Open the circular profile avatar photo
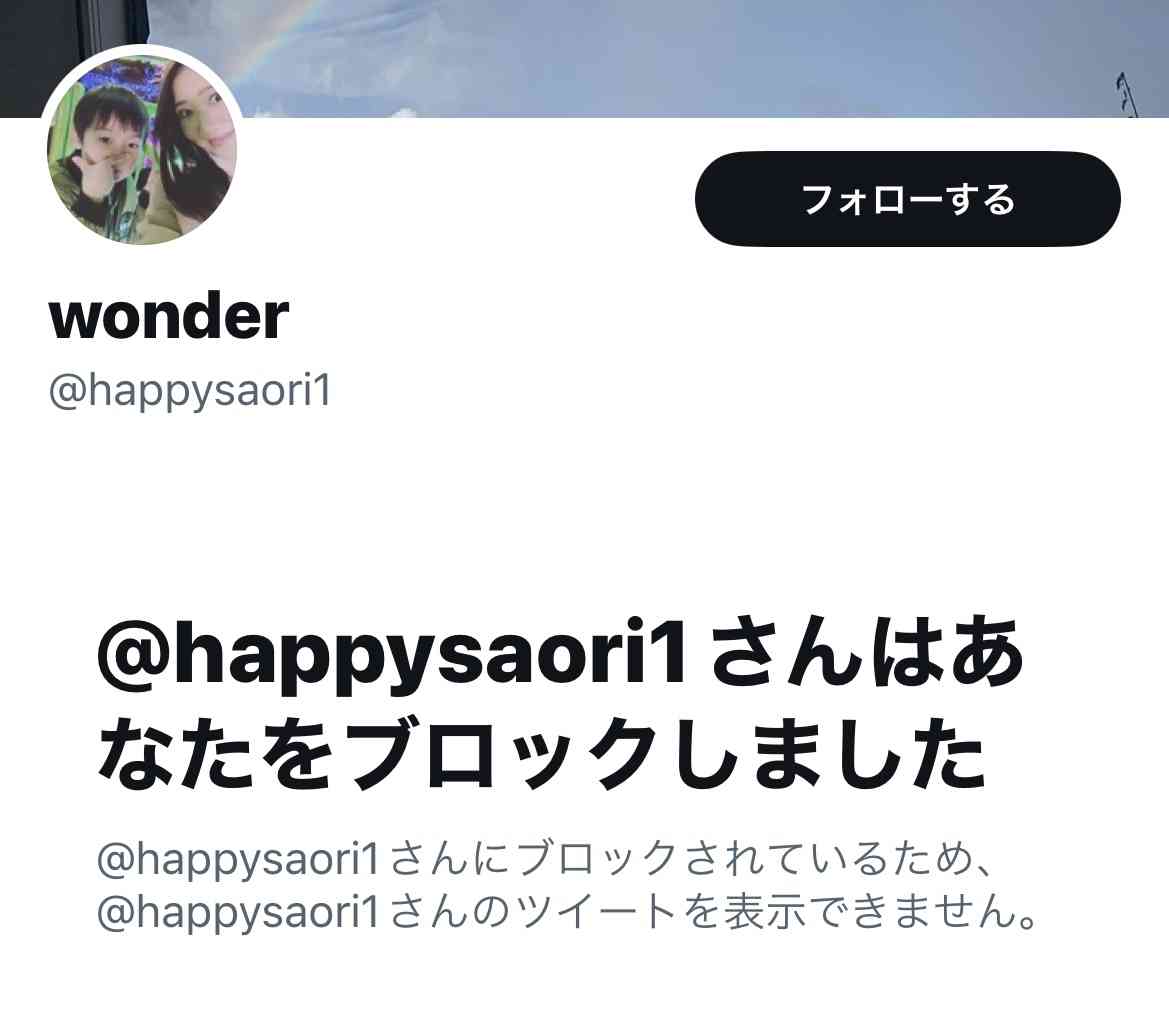The image size is (1169, 1024). (142, 149)
